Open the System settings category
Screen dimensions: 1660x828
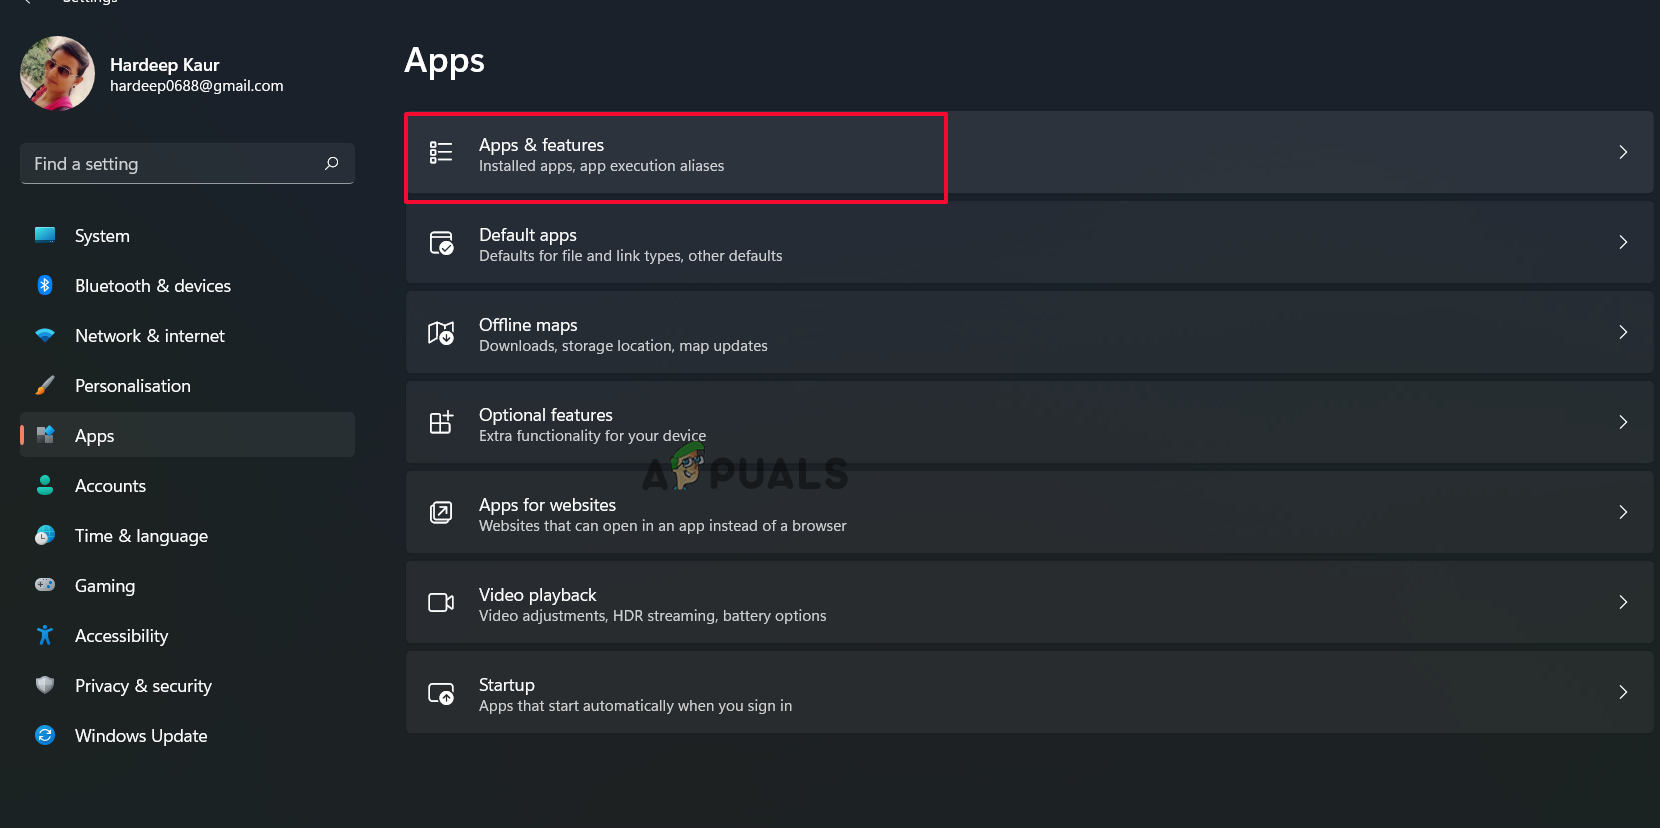(102, 236)
